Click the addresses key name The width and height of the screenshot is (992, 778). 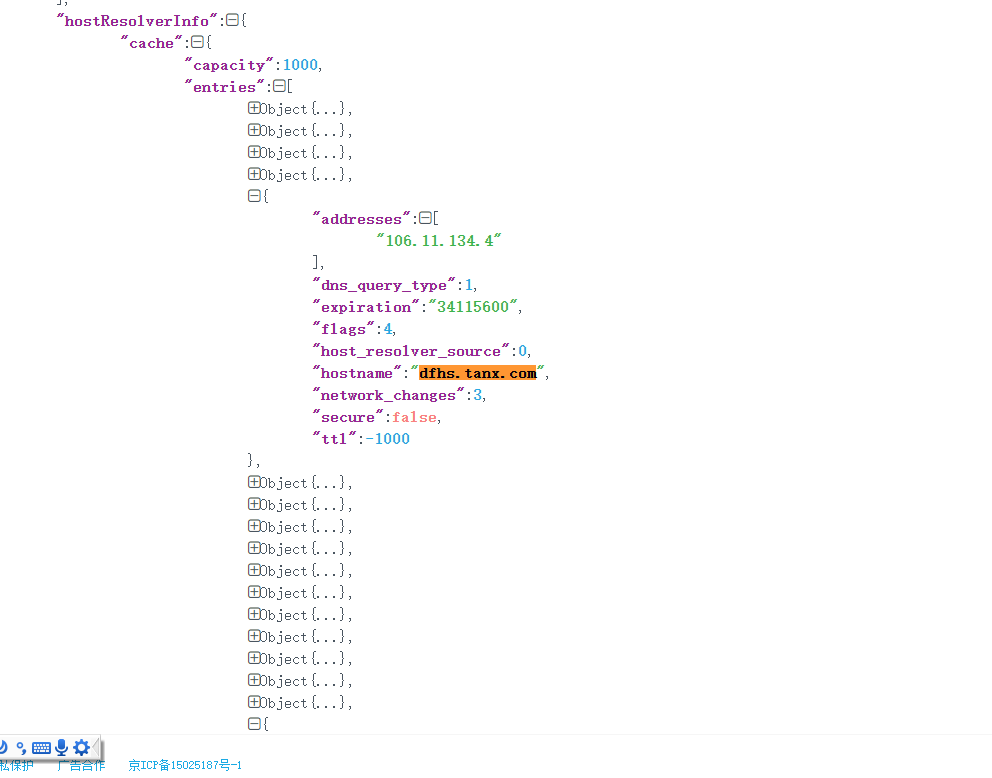point(361,219)
